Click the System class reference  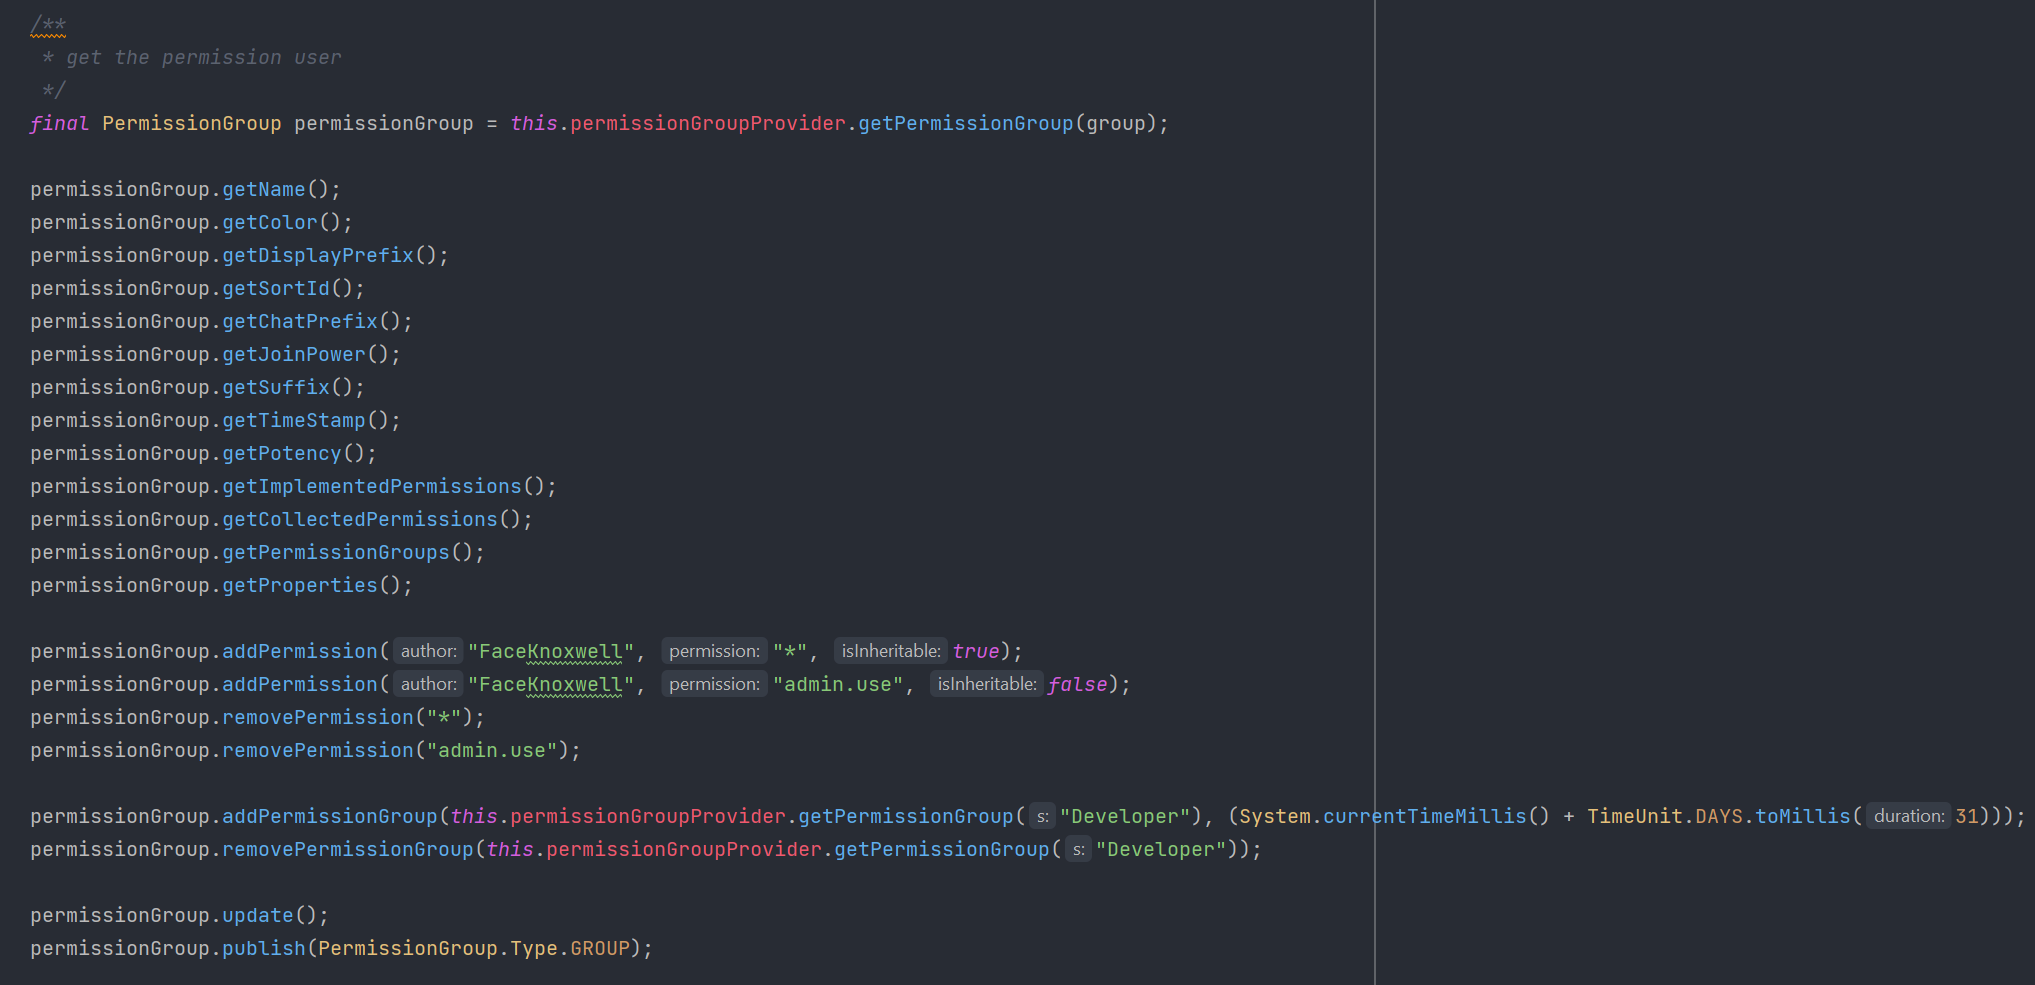[1275, 816]
